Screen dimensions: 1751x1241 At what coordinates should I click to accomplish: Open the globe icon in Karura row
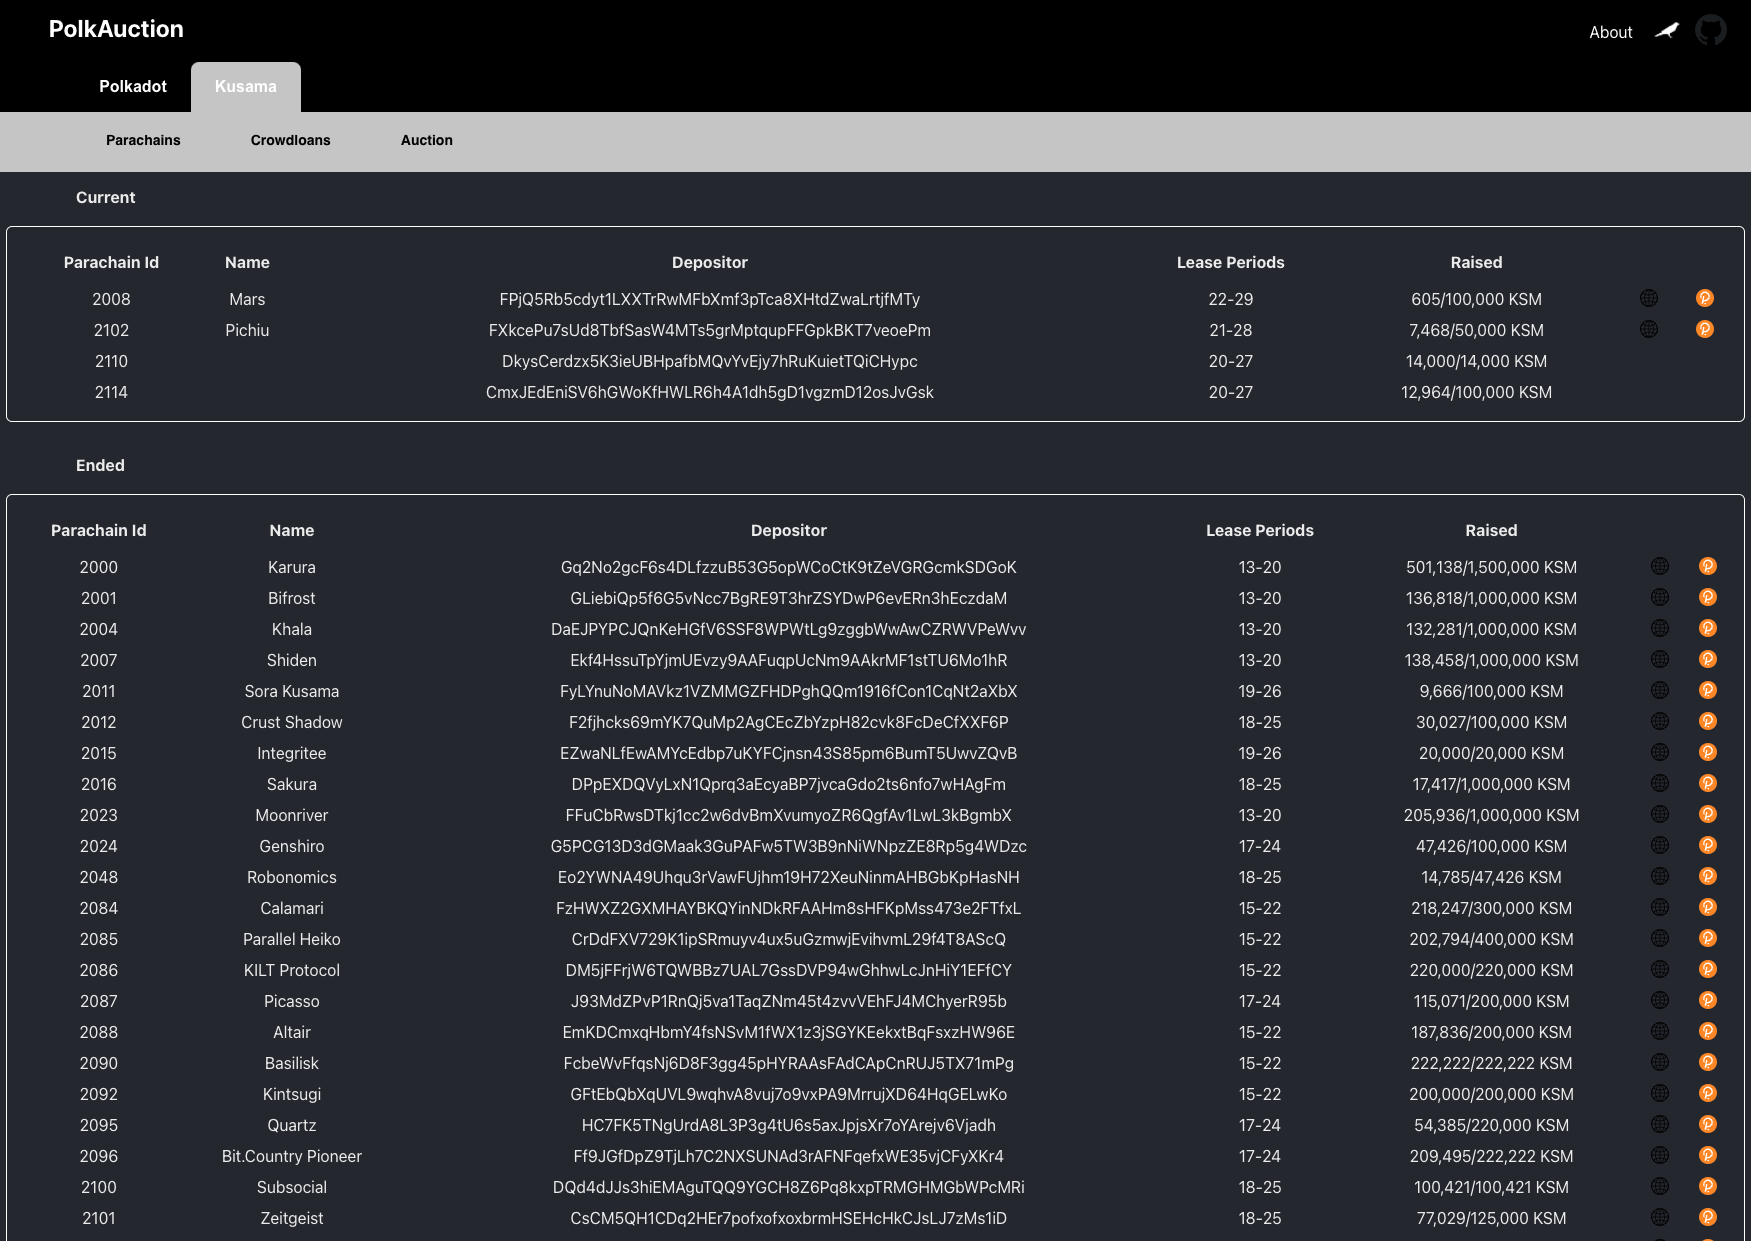1660,566
